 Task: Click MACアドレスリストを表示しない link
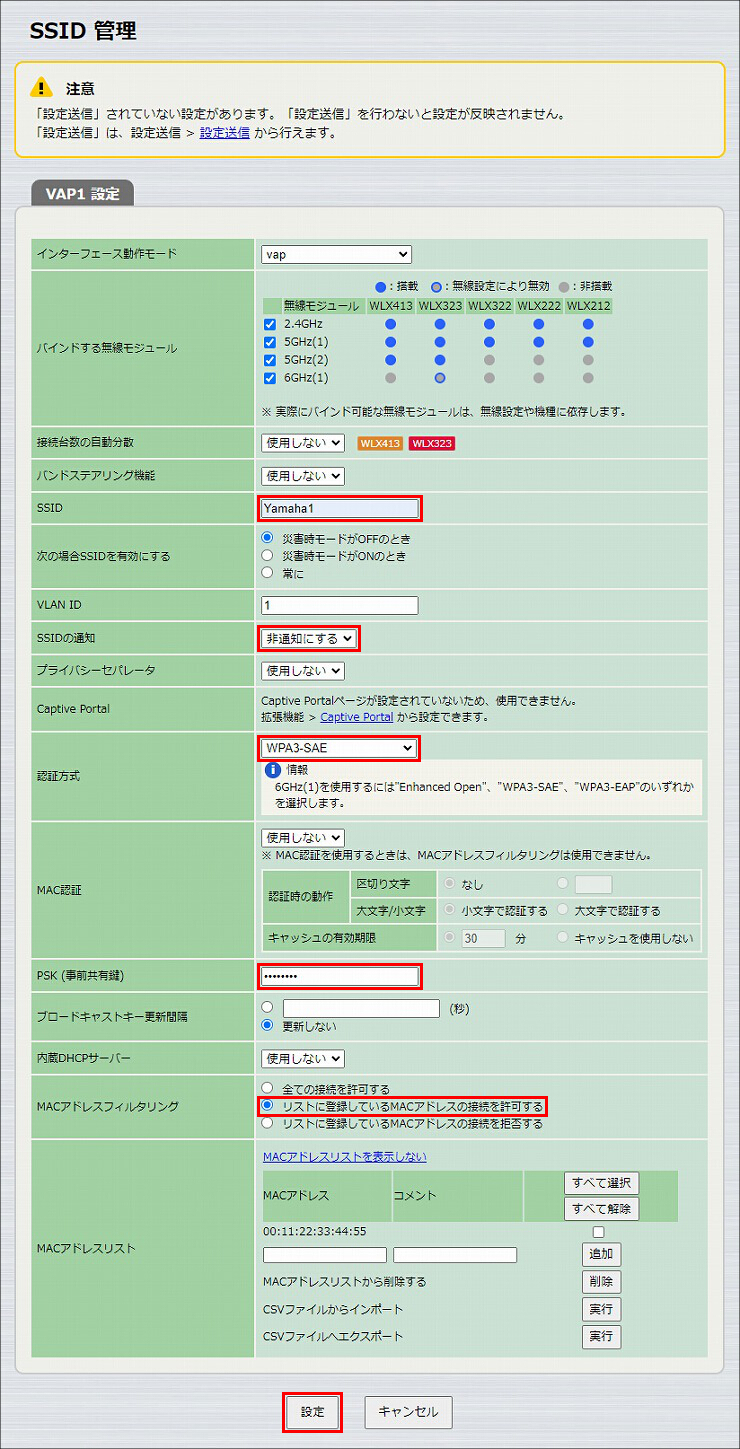344,1157
